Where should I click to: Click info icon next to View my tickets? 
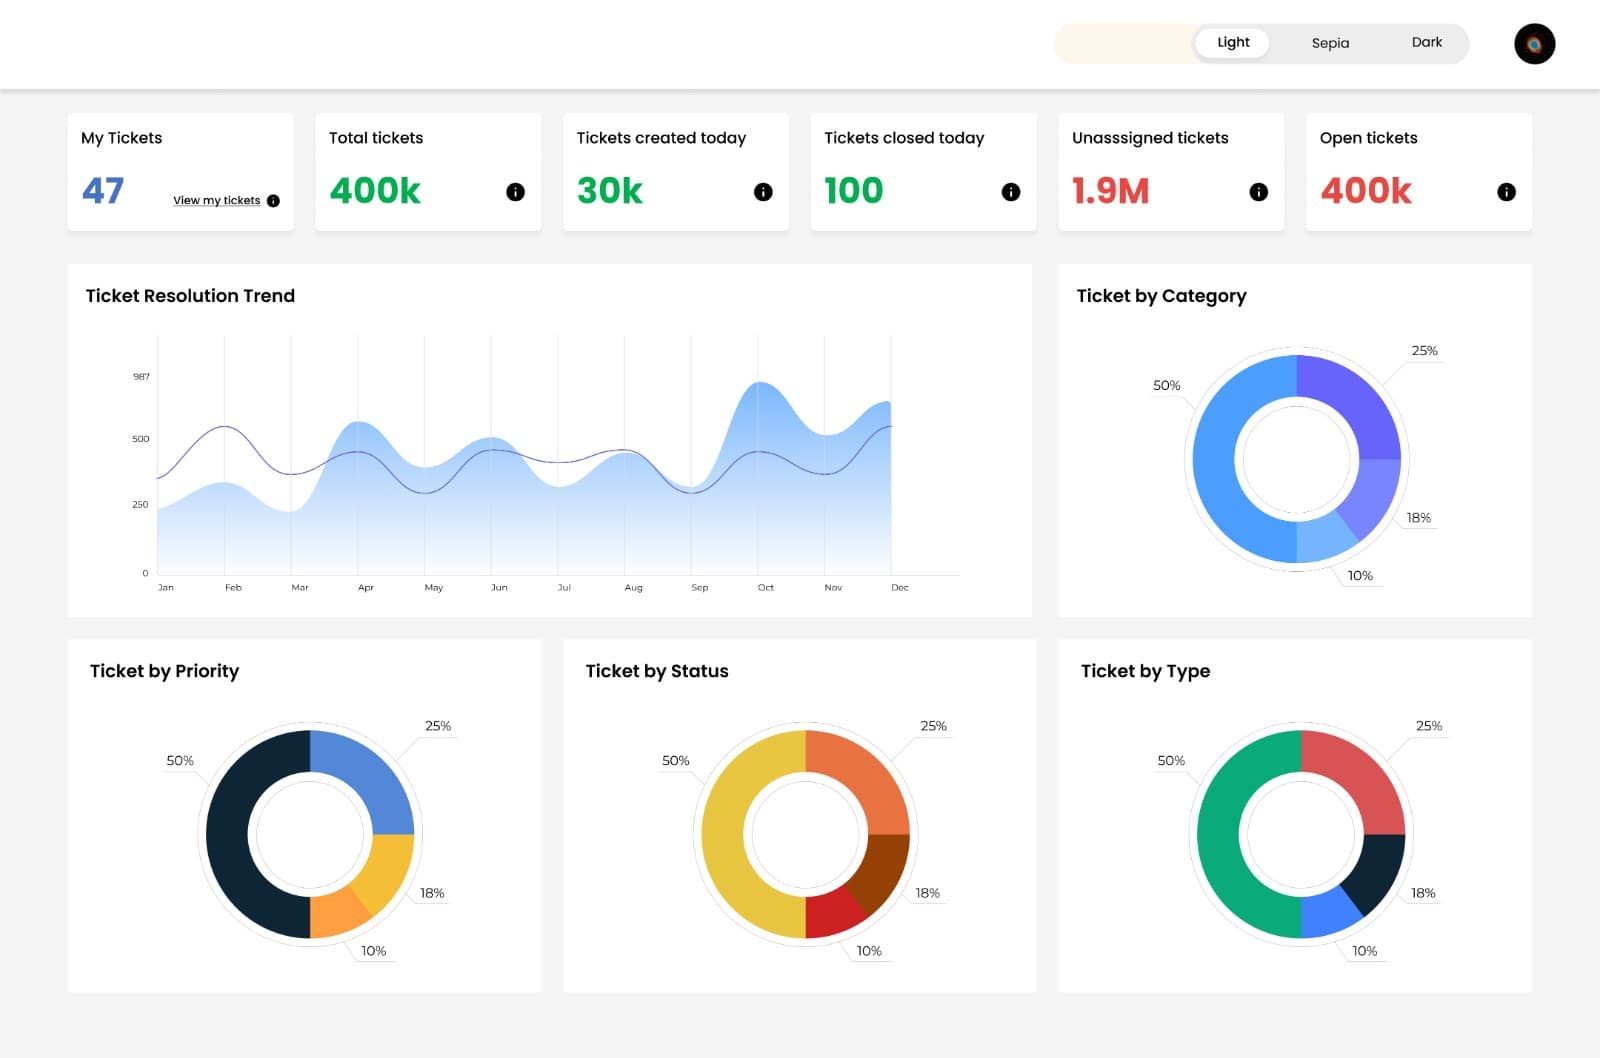point(273,201)
